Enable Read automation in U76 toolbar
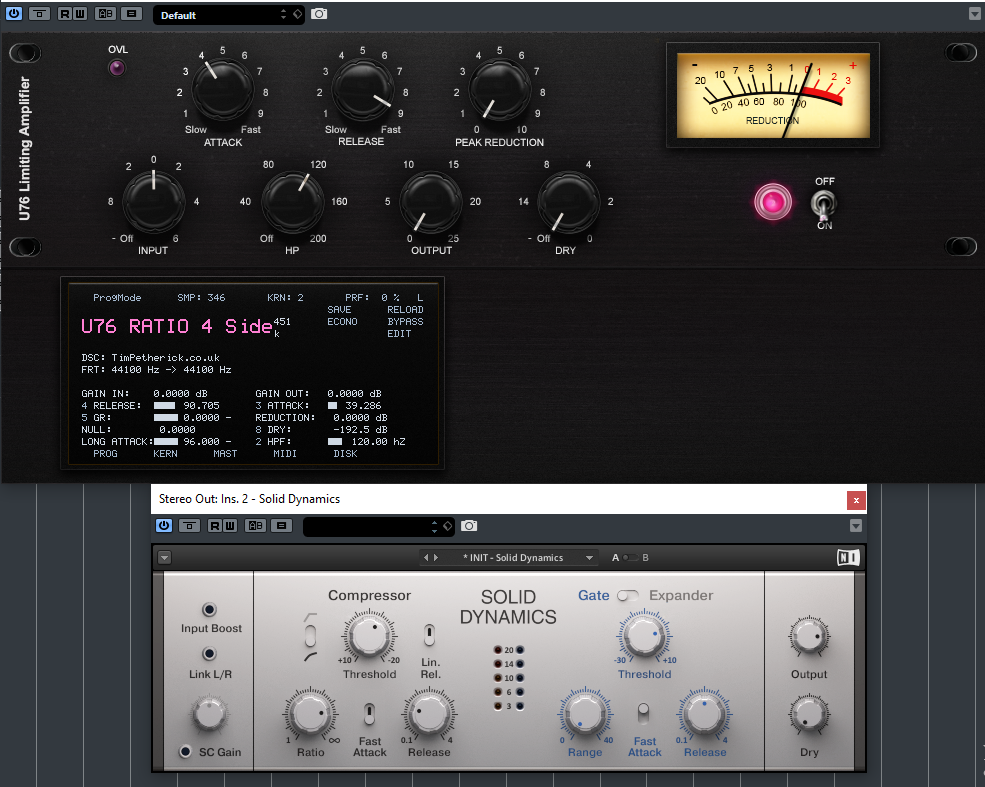This screenshot has height=787, width=985. point(65,13)
